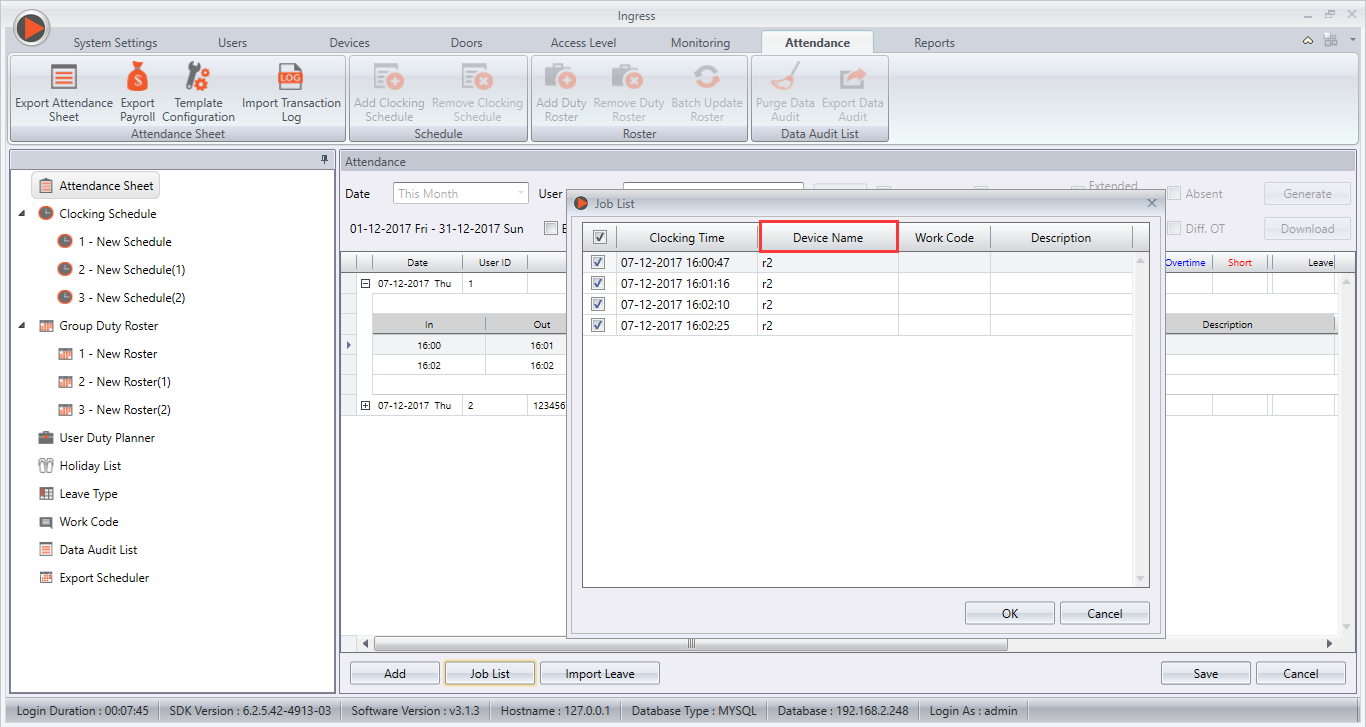Click the Purge Data Audit broom icon

[x=785, y=77]
